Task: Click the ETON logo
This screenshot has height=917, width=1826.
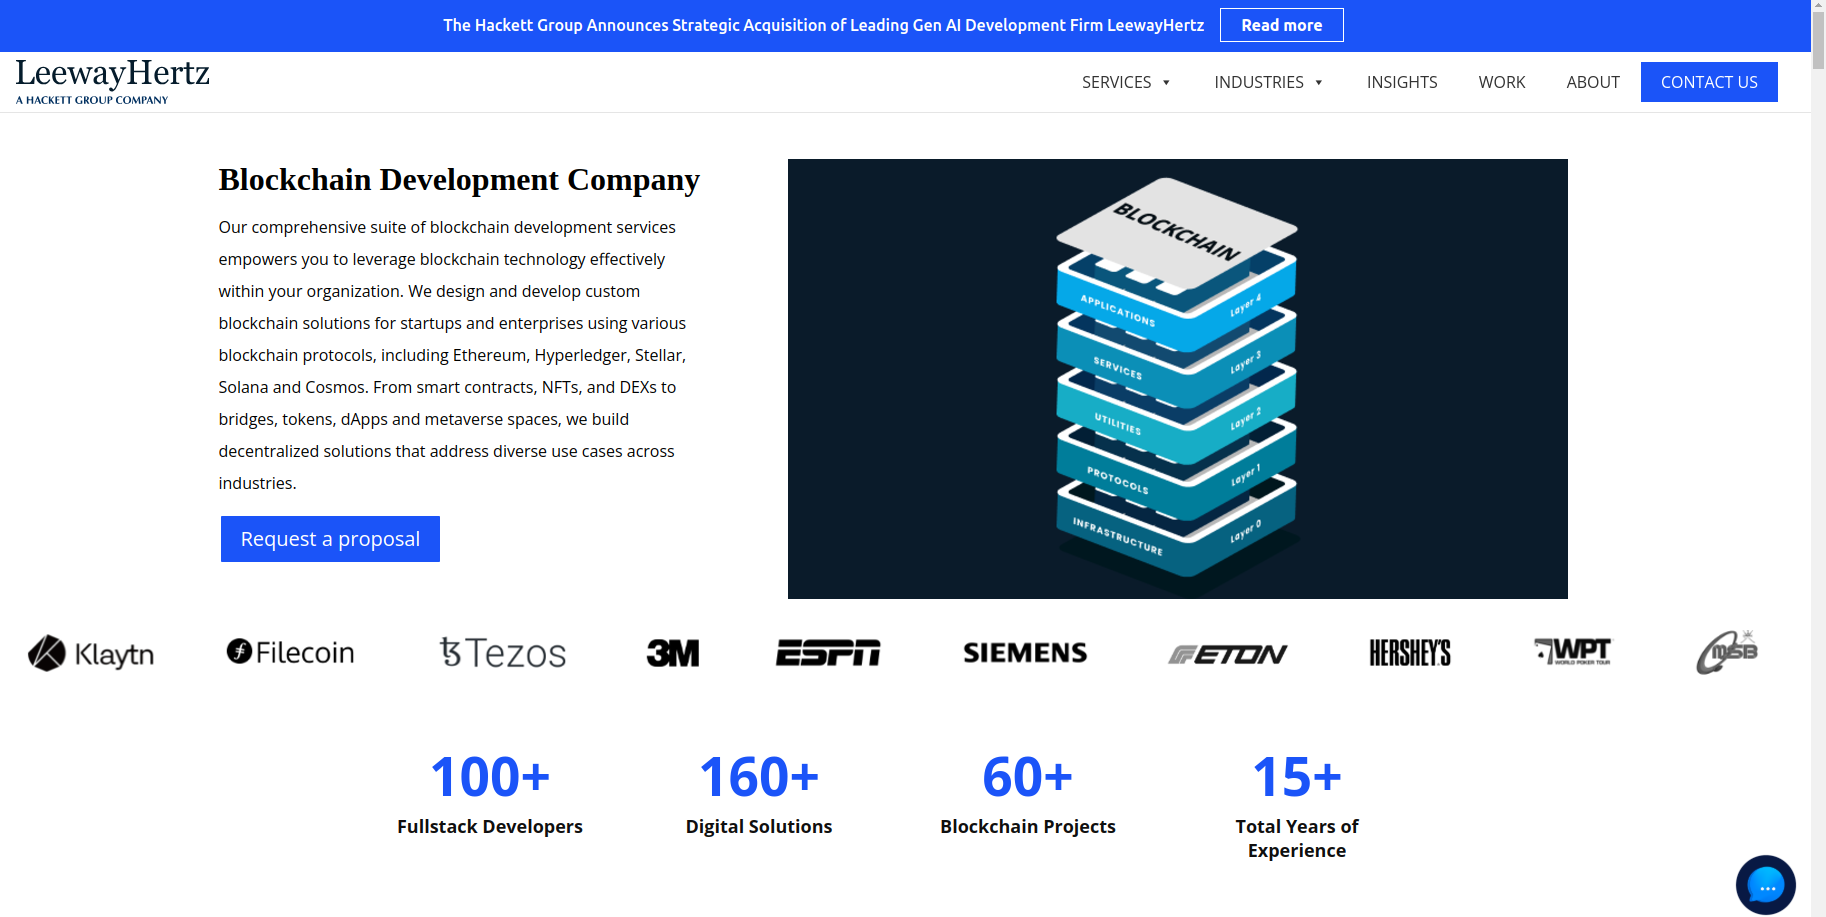Action: click(x=1228, y=654)
